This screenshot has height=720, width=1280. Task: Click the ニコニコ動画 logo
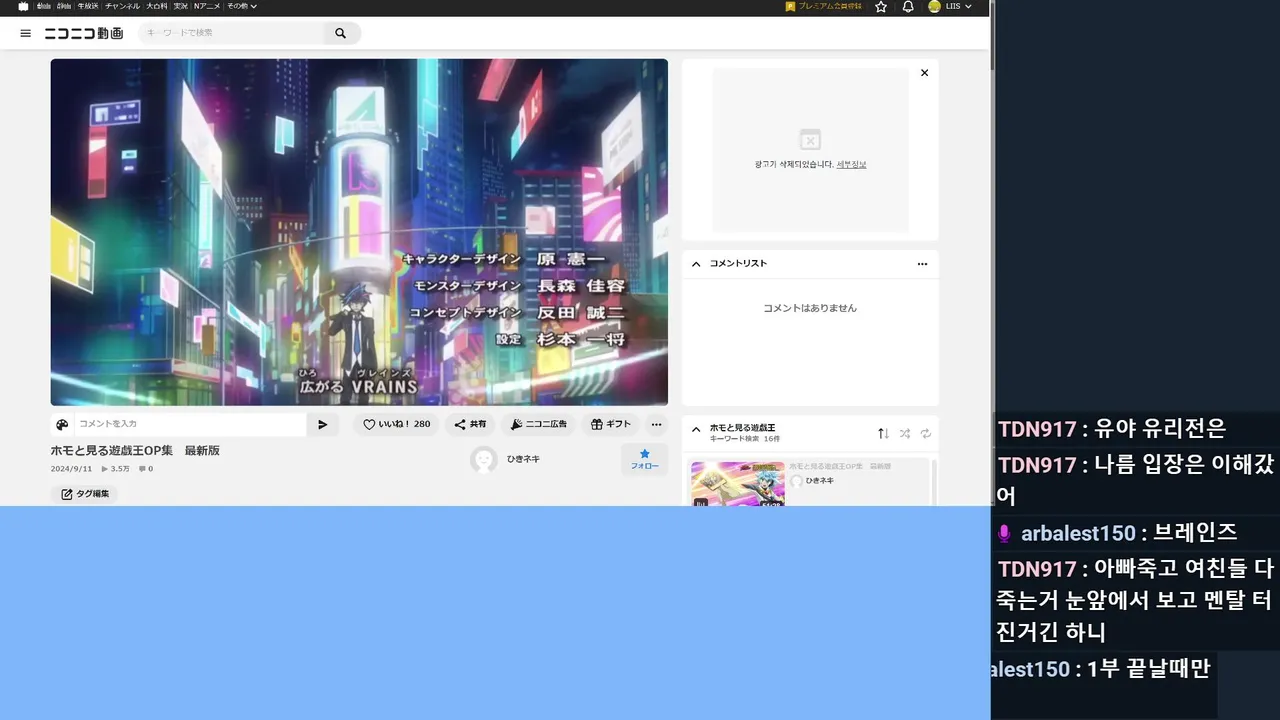84,33
